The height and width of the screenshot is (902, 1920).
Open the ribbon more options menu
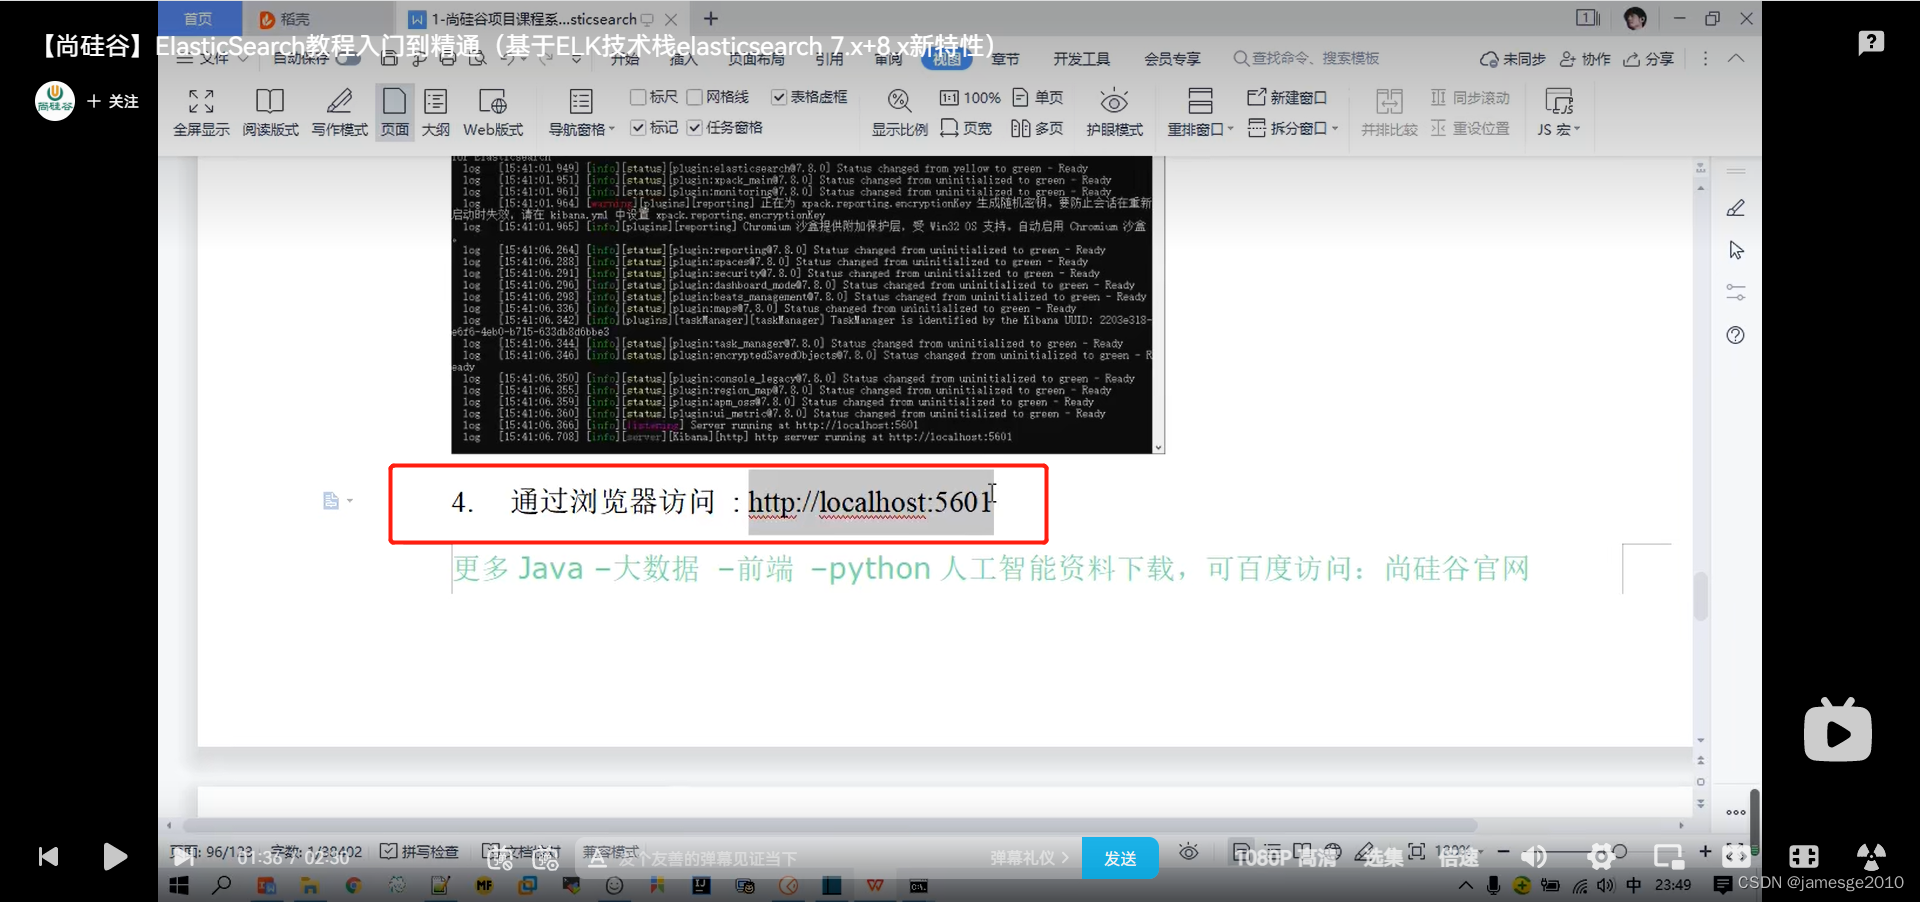pos(1706,58)
